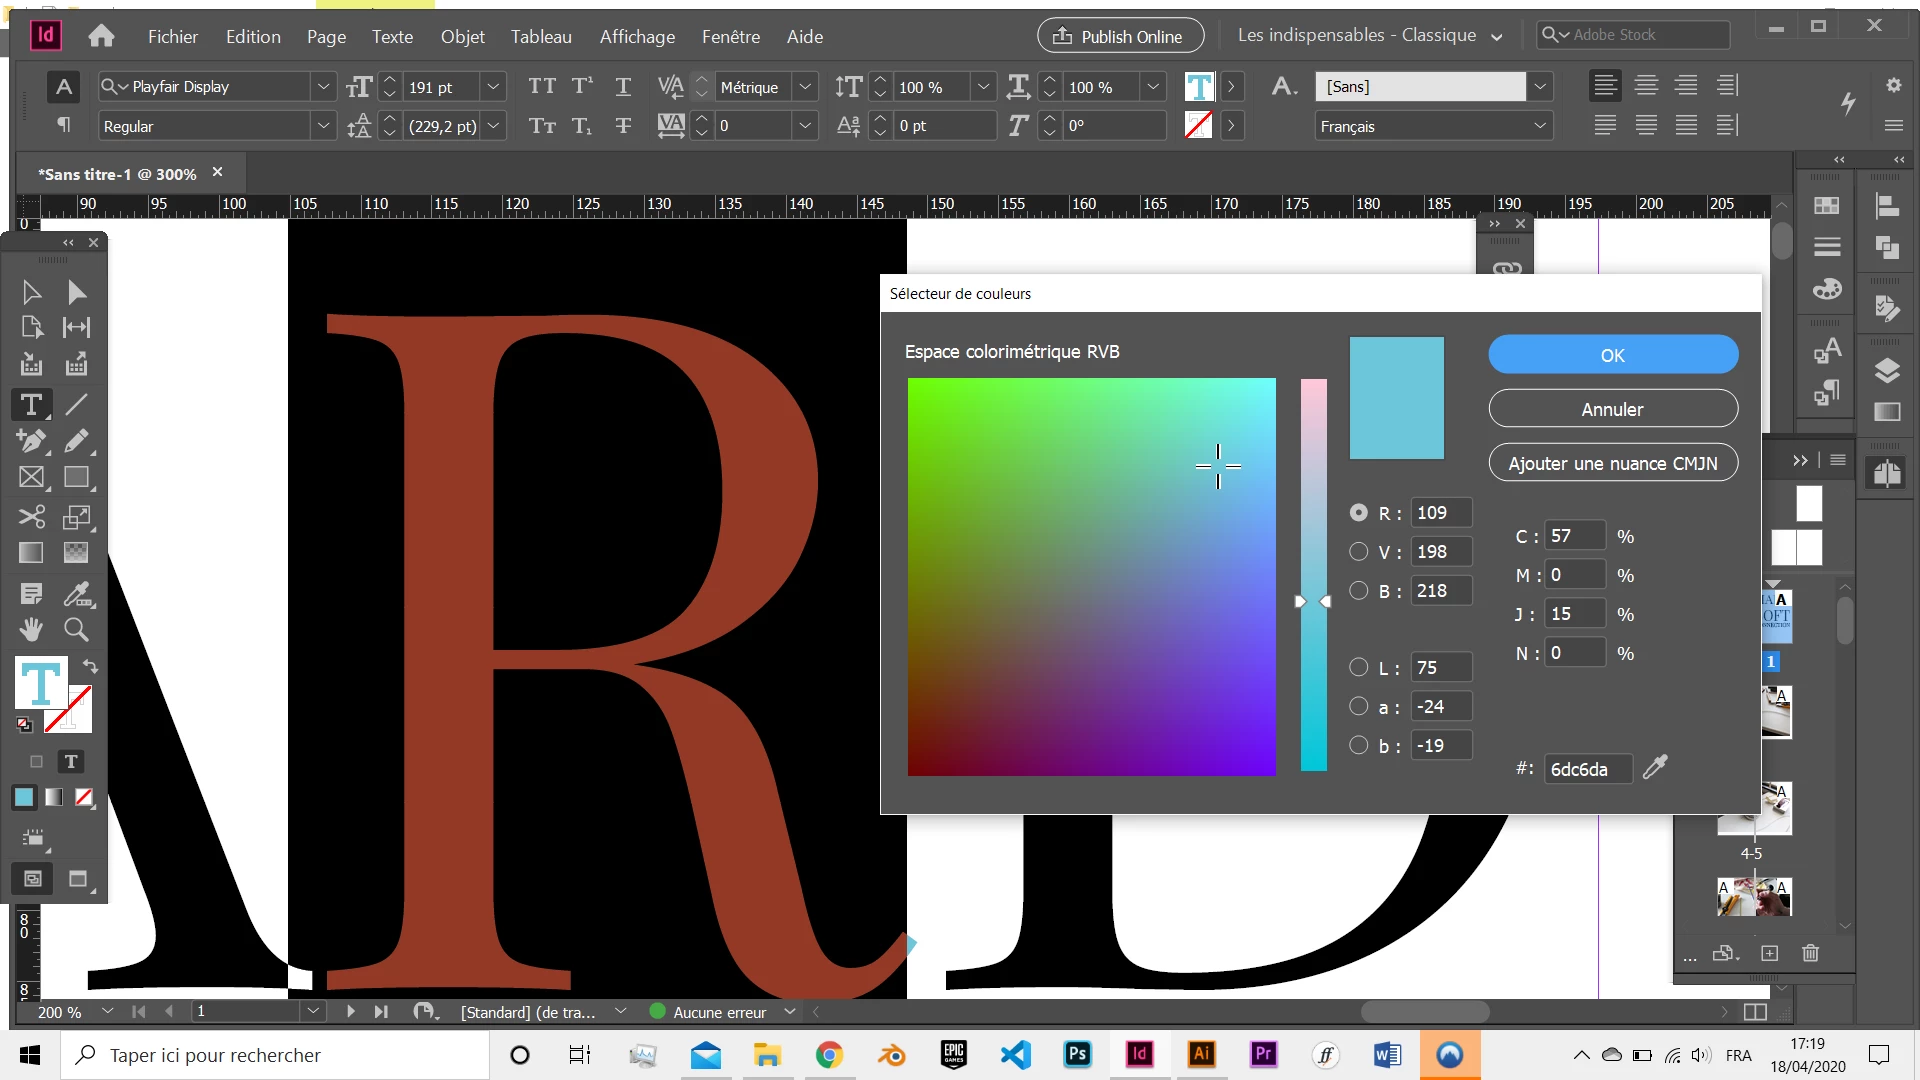This screenshot has width=1920, height=1080.
Task: Select the L lightness radio button
Action: pyautogui.click(x=1358, y=667)
